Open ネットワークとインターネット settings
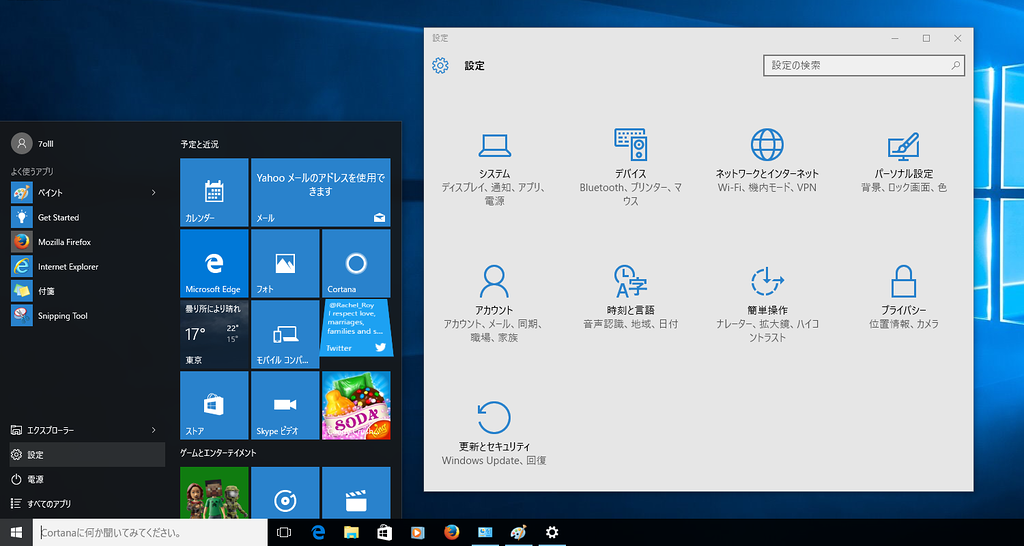1024x546 pixels. (767, 162)
